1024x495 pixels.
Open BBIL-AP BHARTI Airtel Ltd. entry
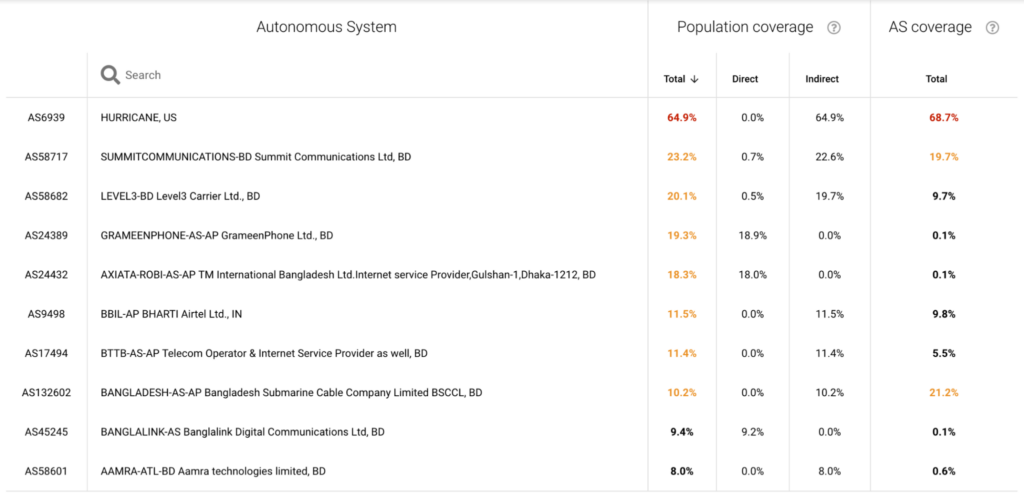(x=171, y=314)
